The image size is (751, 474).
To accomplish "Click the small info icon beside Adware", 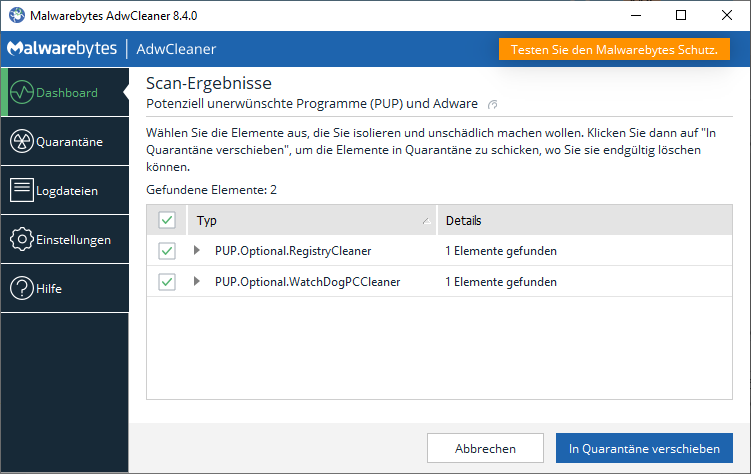I will [492, 104].
